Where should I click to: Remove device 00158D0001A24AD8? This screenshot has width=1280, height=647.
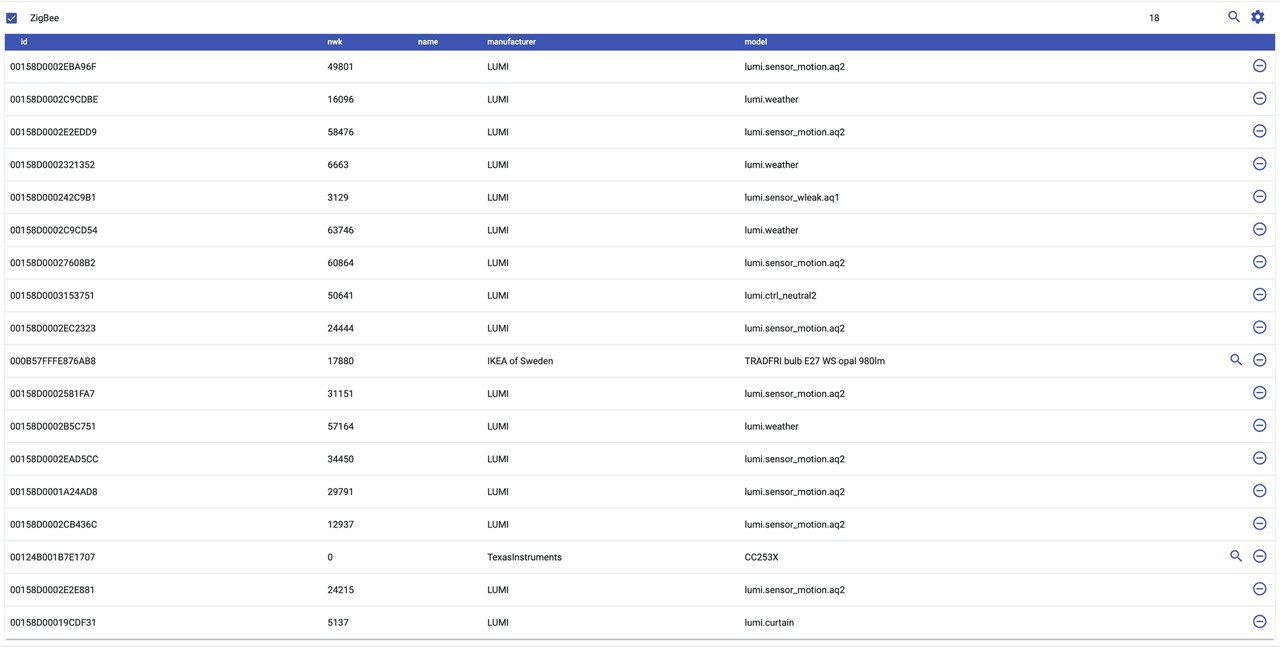pos(1260,490)
